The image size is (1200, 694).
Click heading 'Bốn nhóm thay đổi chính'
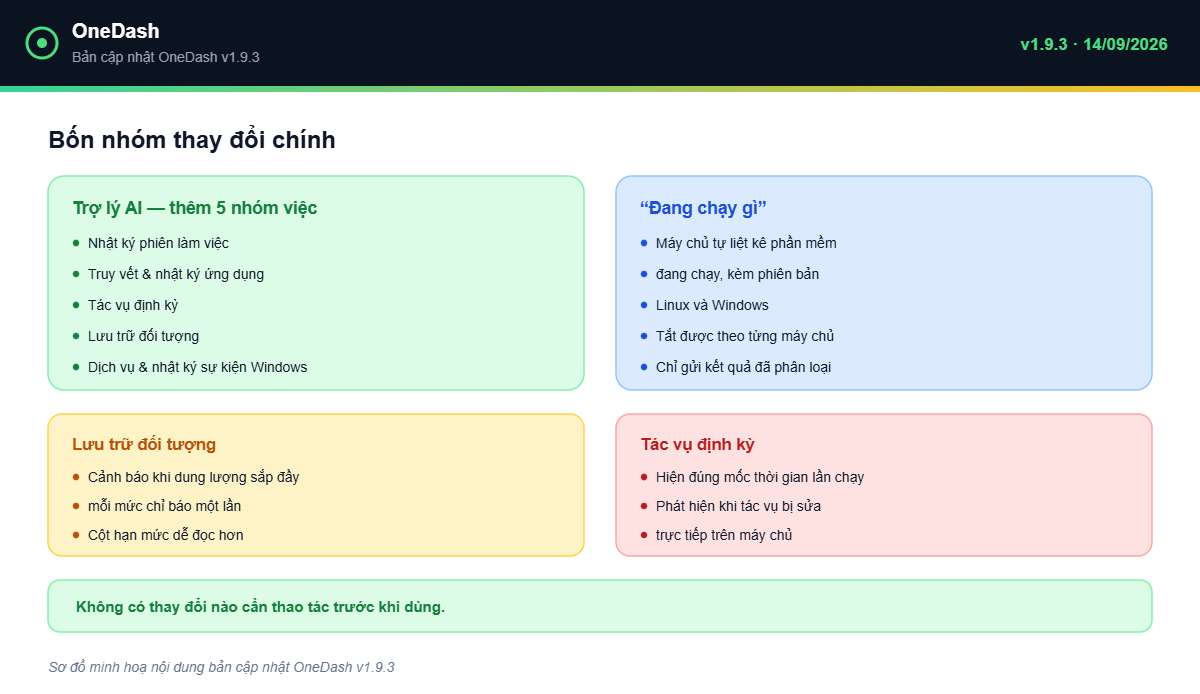click(x=192, y=140)
